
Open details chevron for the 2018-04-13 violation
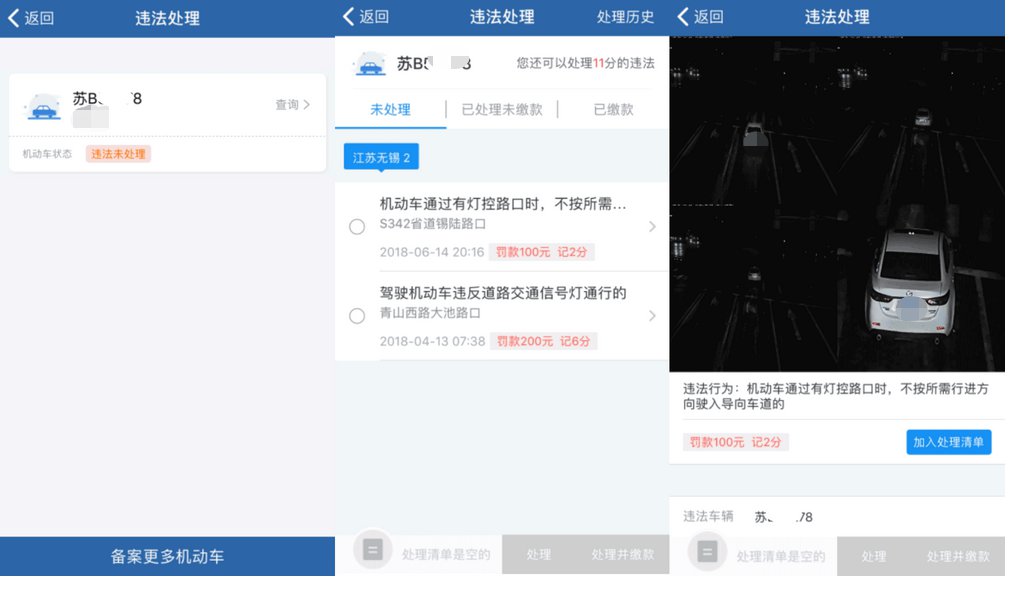652,316
